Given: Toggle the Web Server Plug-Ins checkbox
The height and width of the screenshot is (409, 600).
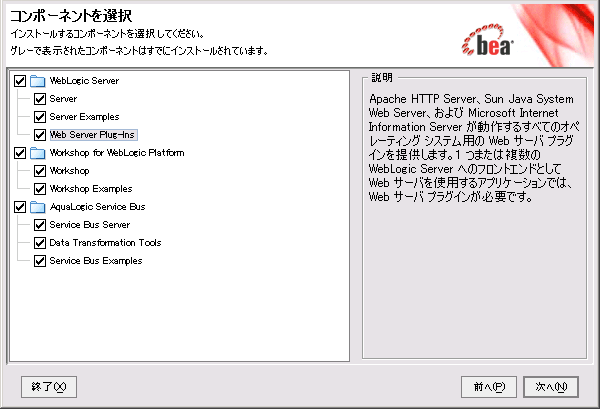Looking at the screenshot, I should point(40,135).
